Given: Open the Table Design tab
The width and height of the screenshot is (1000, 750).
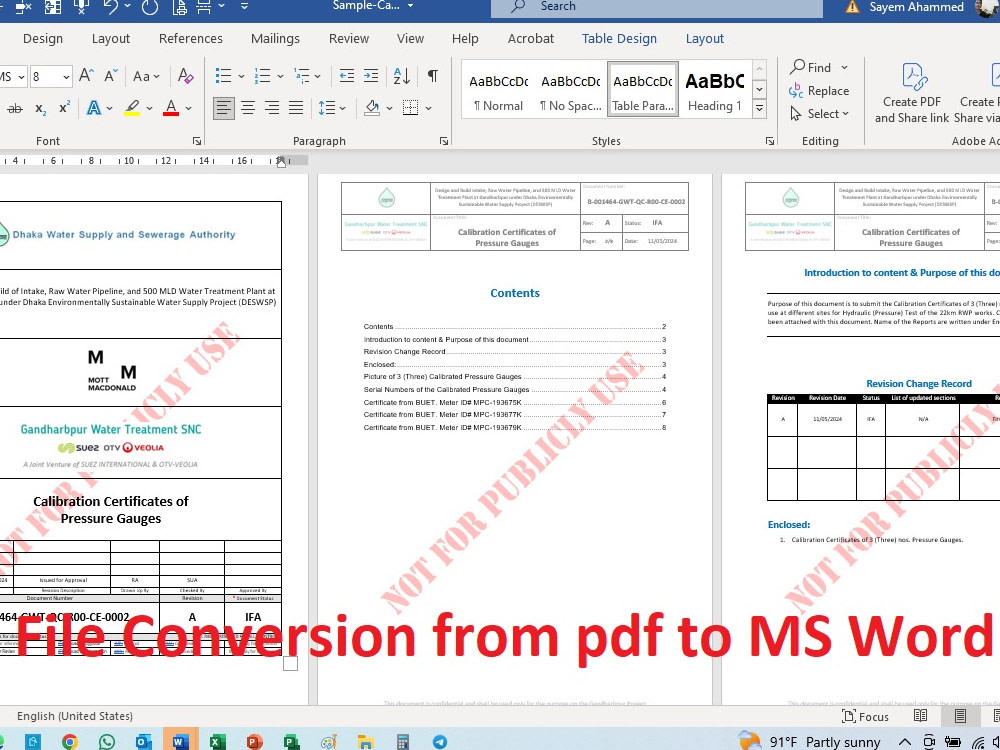Looking at the screenshot, I should (x=619, y=38).
